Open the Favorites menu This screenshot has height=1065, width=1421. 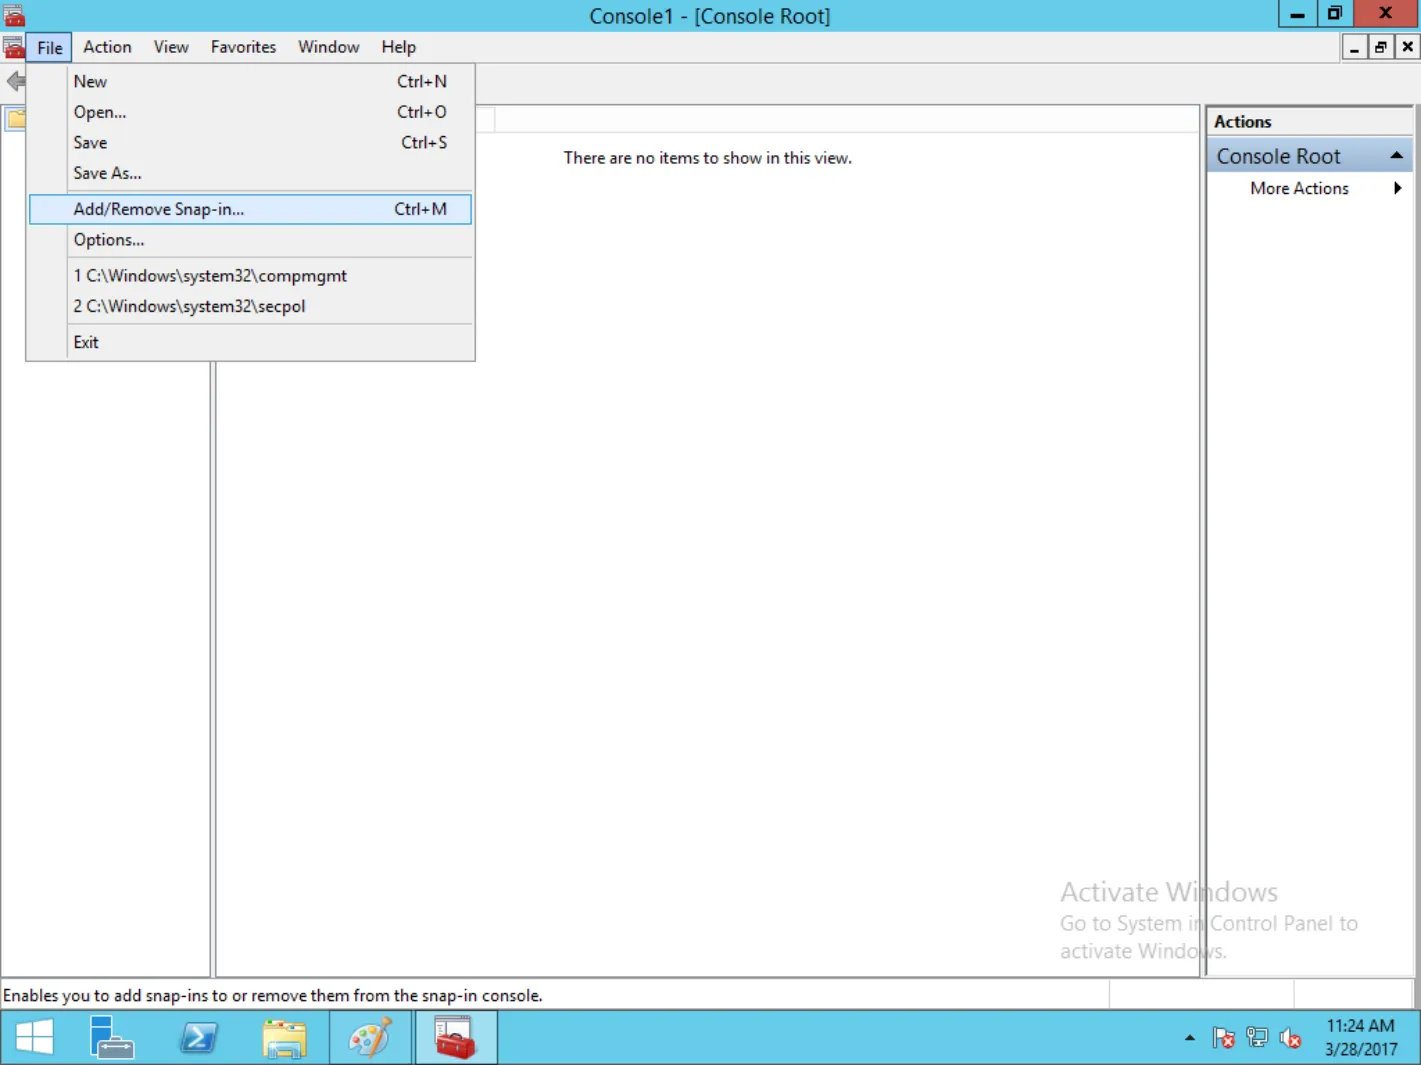[243, 47]
